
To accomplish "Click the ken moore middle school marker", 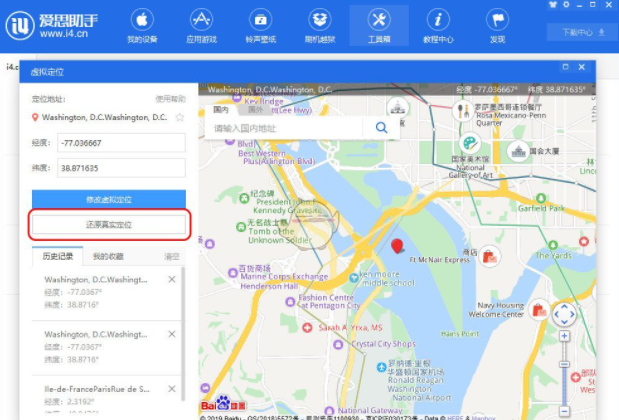I will pyautogui.click(x=354, y=278).
